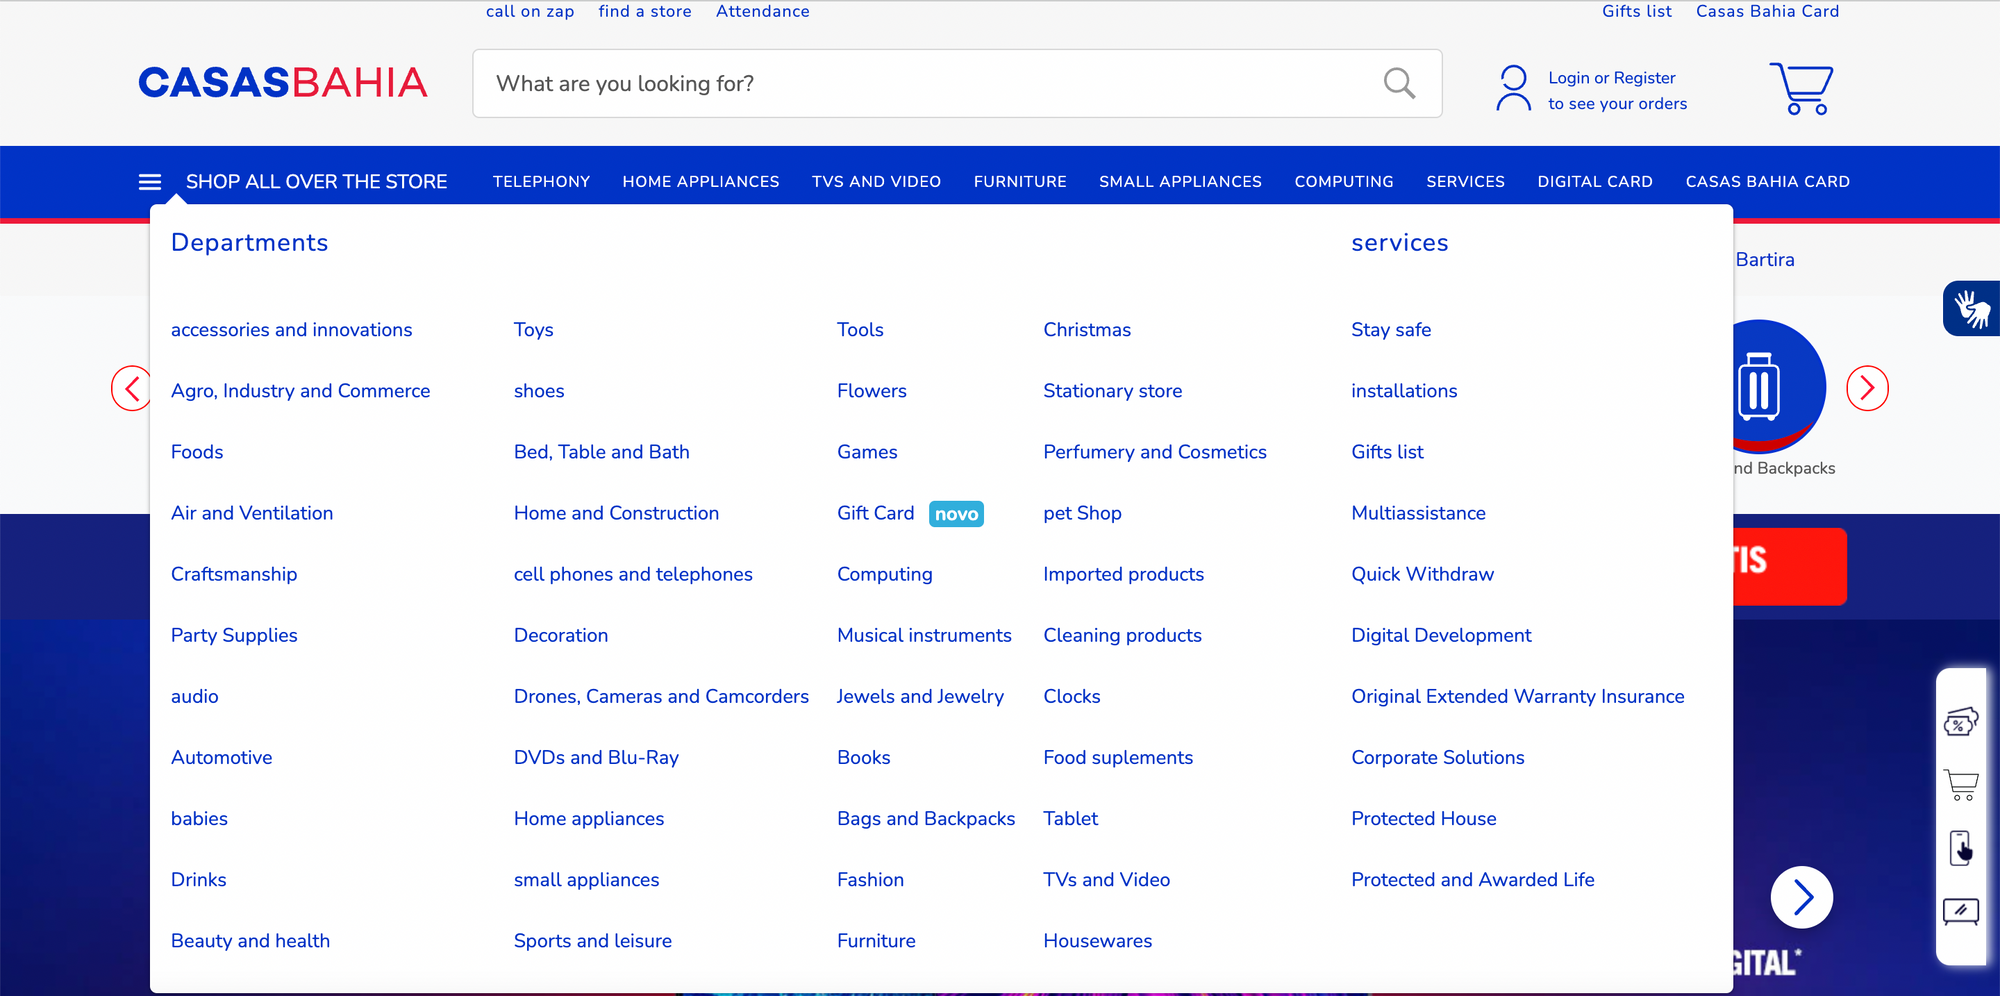Click the novo badge beside Gift Card
The width and height of the screenshot is (2000, 996).
click(x=956, y=514)
